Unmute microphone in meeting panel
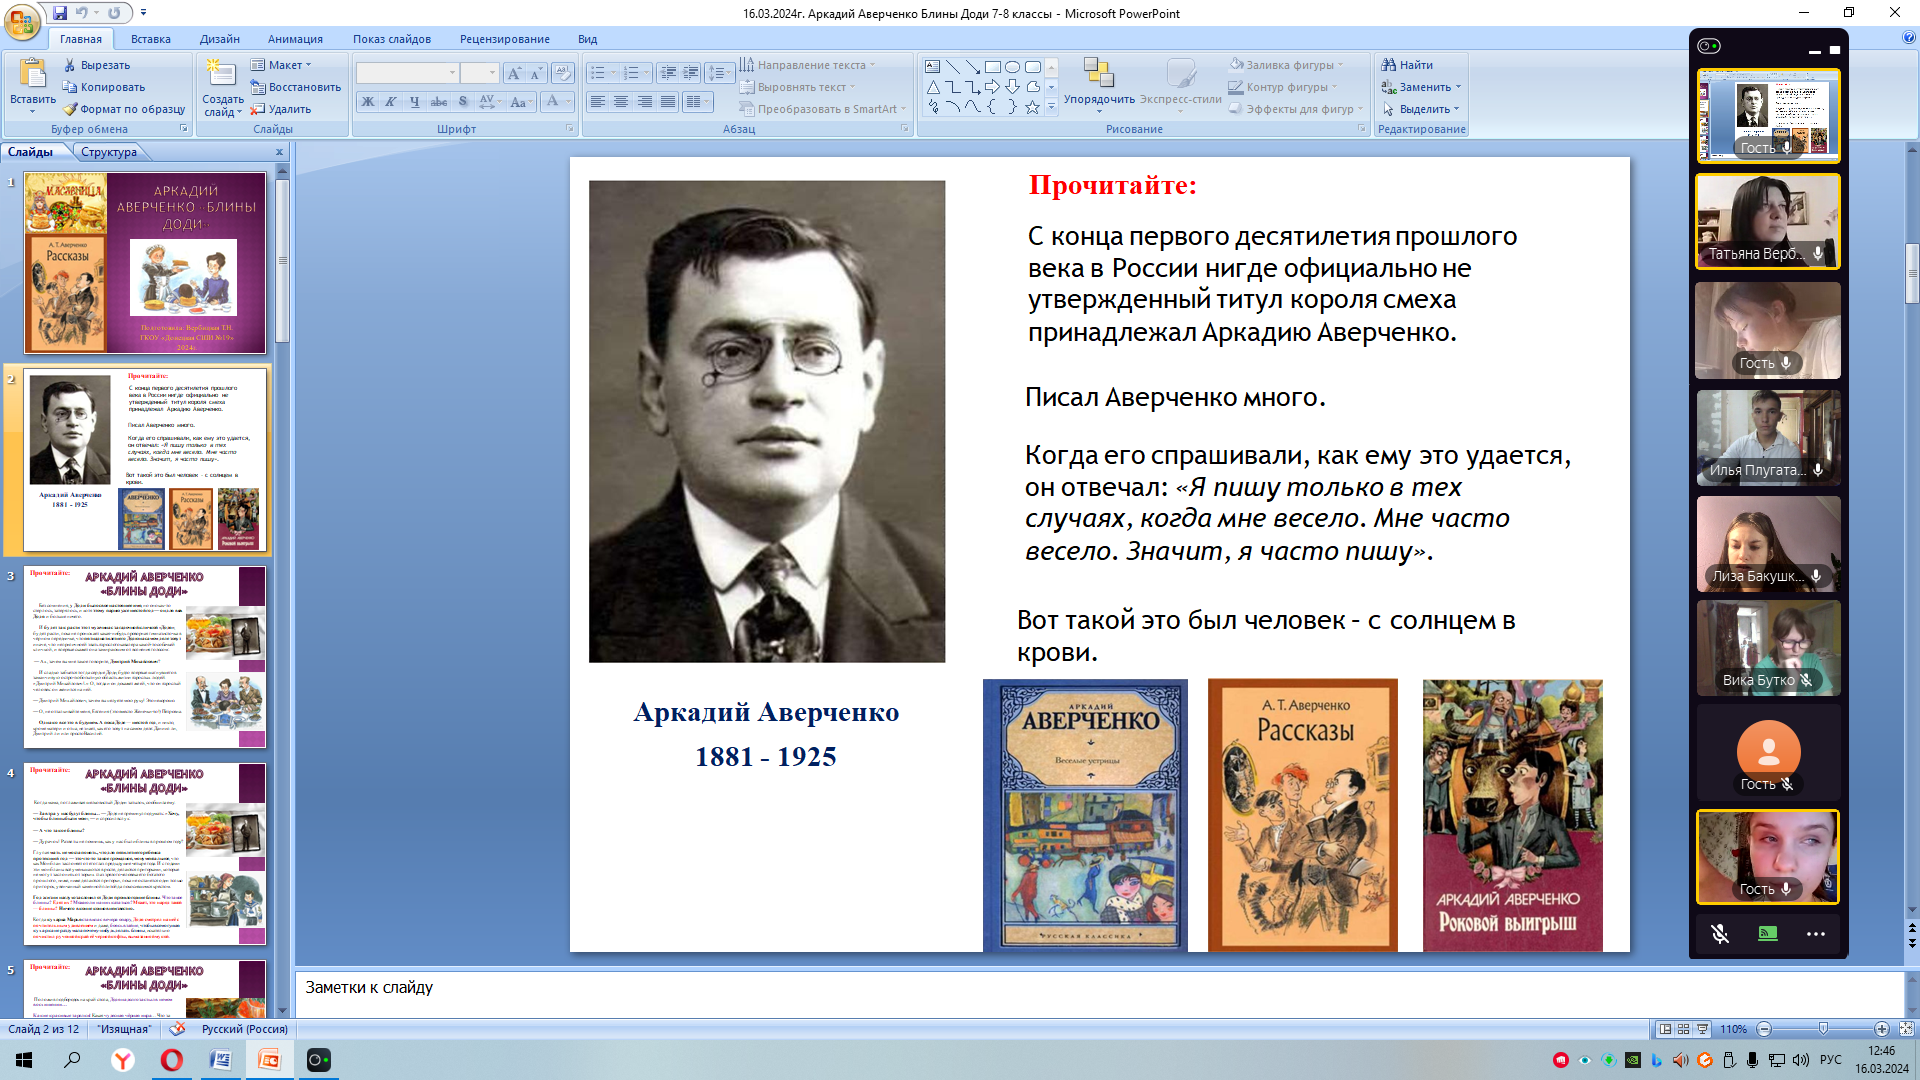 click(x=1720, y=934)
